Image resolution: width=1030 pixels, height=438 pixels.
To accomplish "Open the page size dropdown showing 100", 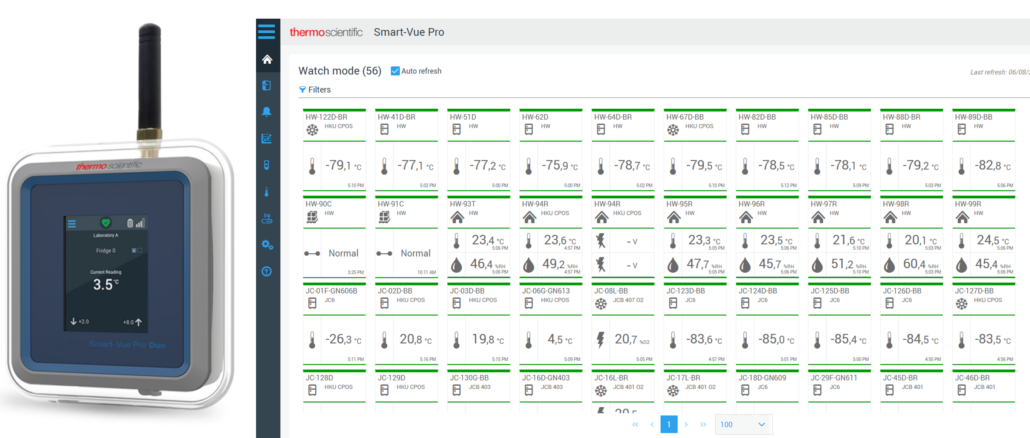I will coord(745,425).
